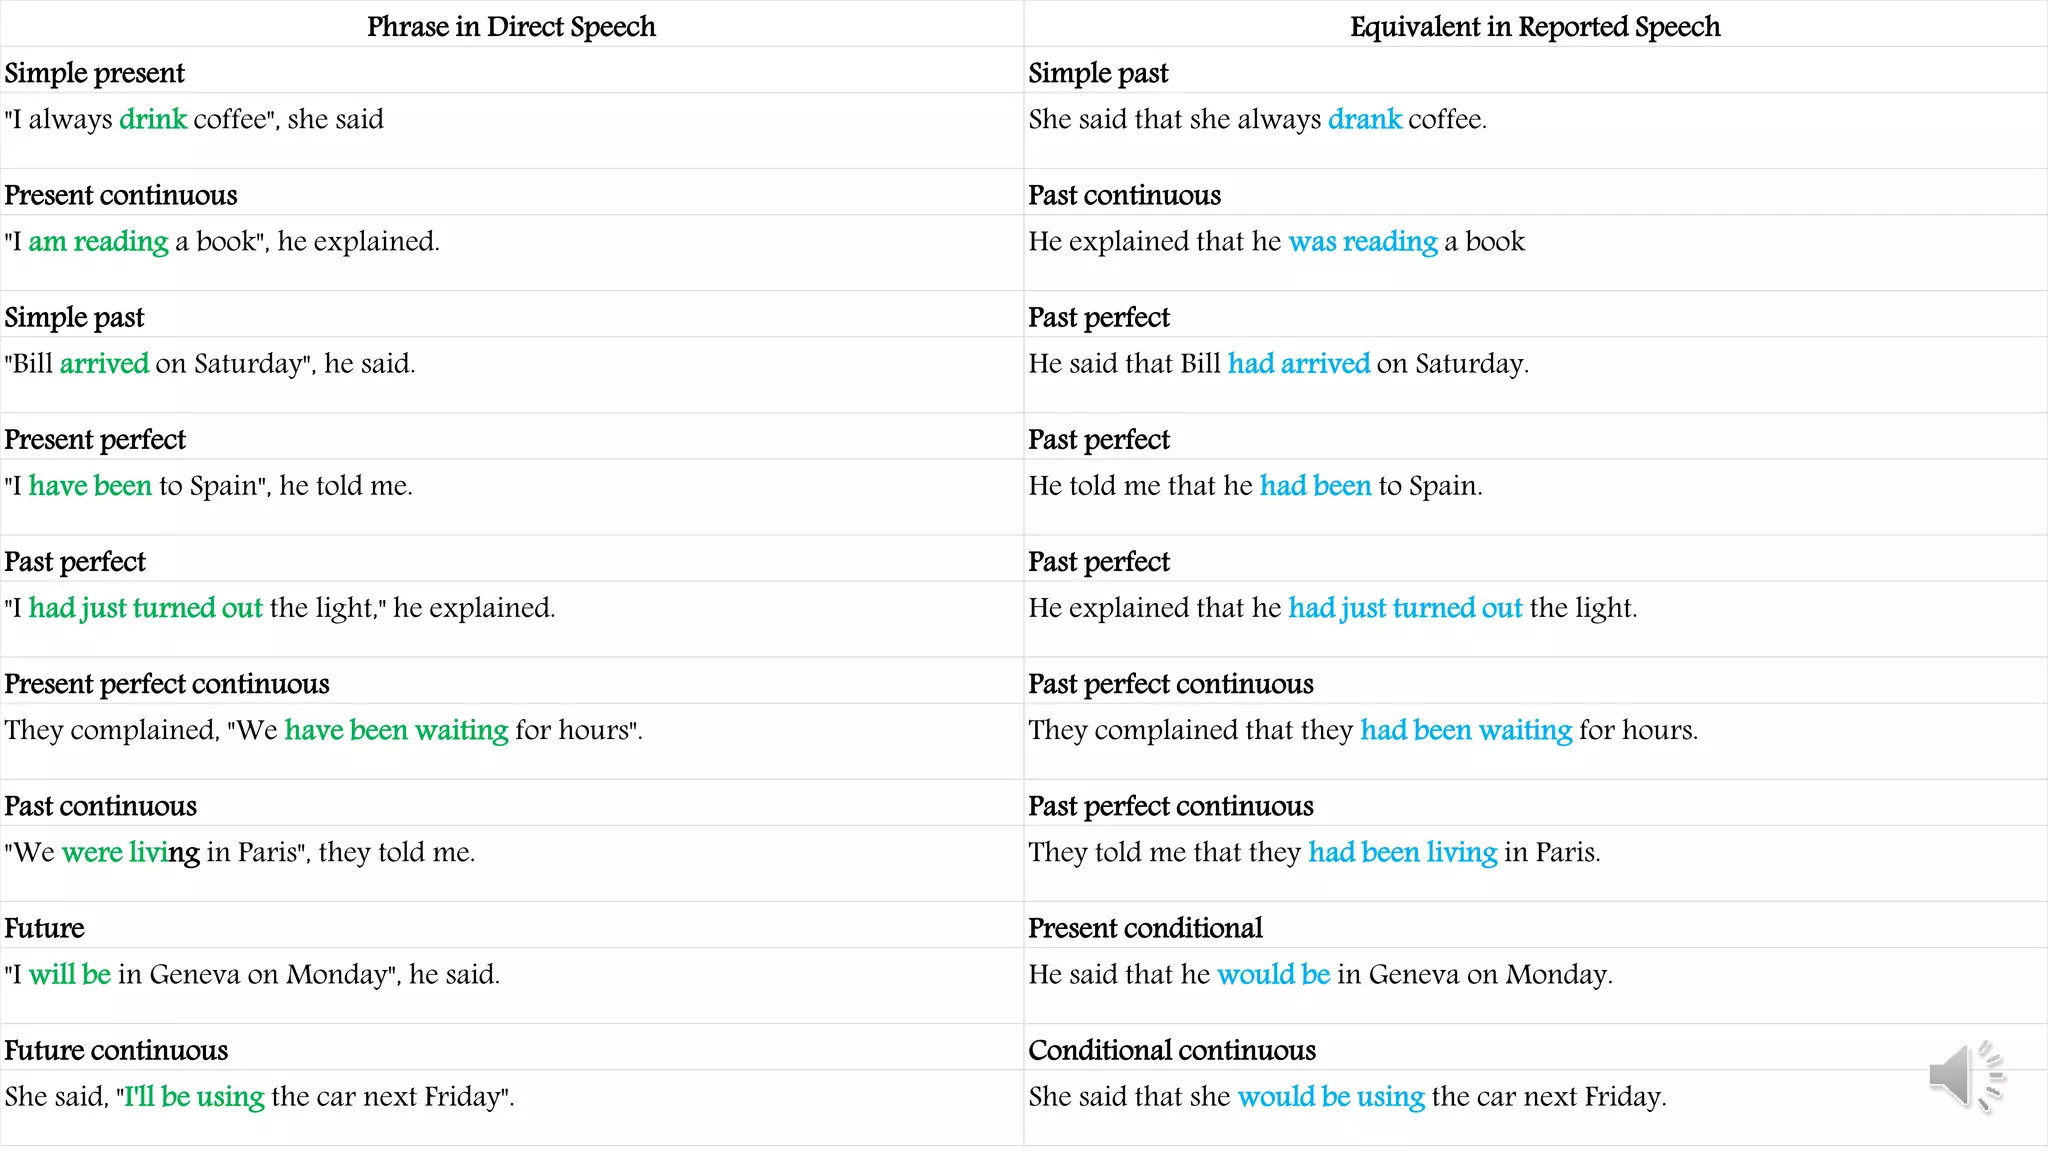Click the blue phrase 'would be' in Geneva sentence
2048x1152 pixels.
[1274, 974]
